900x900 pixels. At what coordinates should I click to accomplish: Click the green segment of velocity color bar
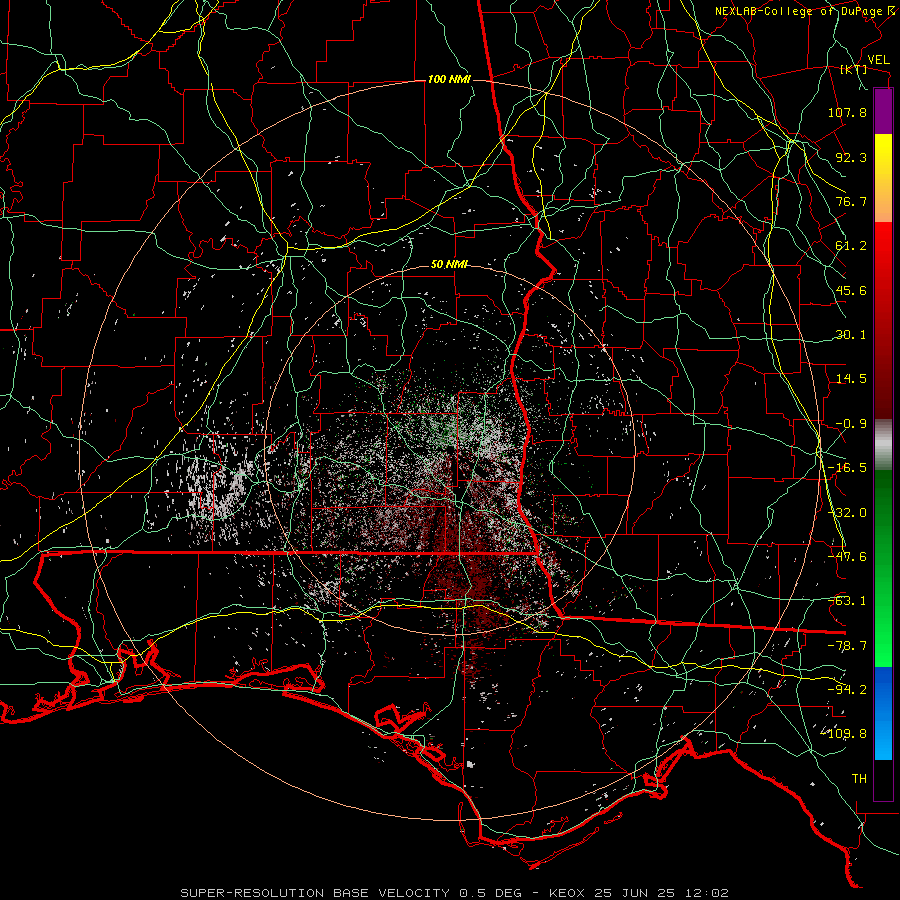pyautogui.click(x=883, y=568)
